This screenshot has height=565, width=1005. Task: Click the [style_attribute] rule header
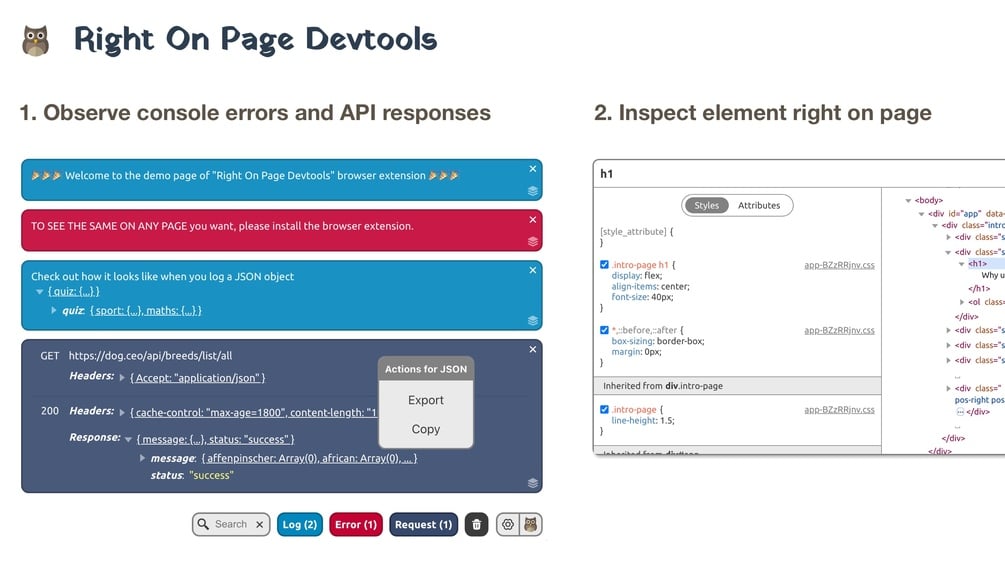point(636,231)
